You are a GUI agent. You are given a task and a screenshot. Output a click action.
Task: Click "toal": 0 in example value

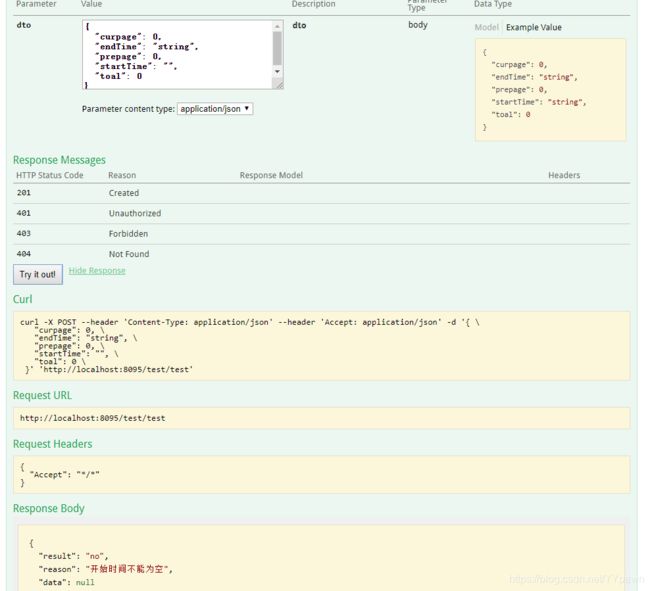pos(511,115)
